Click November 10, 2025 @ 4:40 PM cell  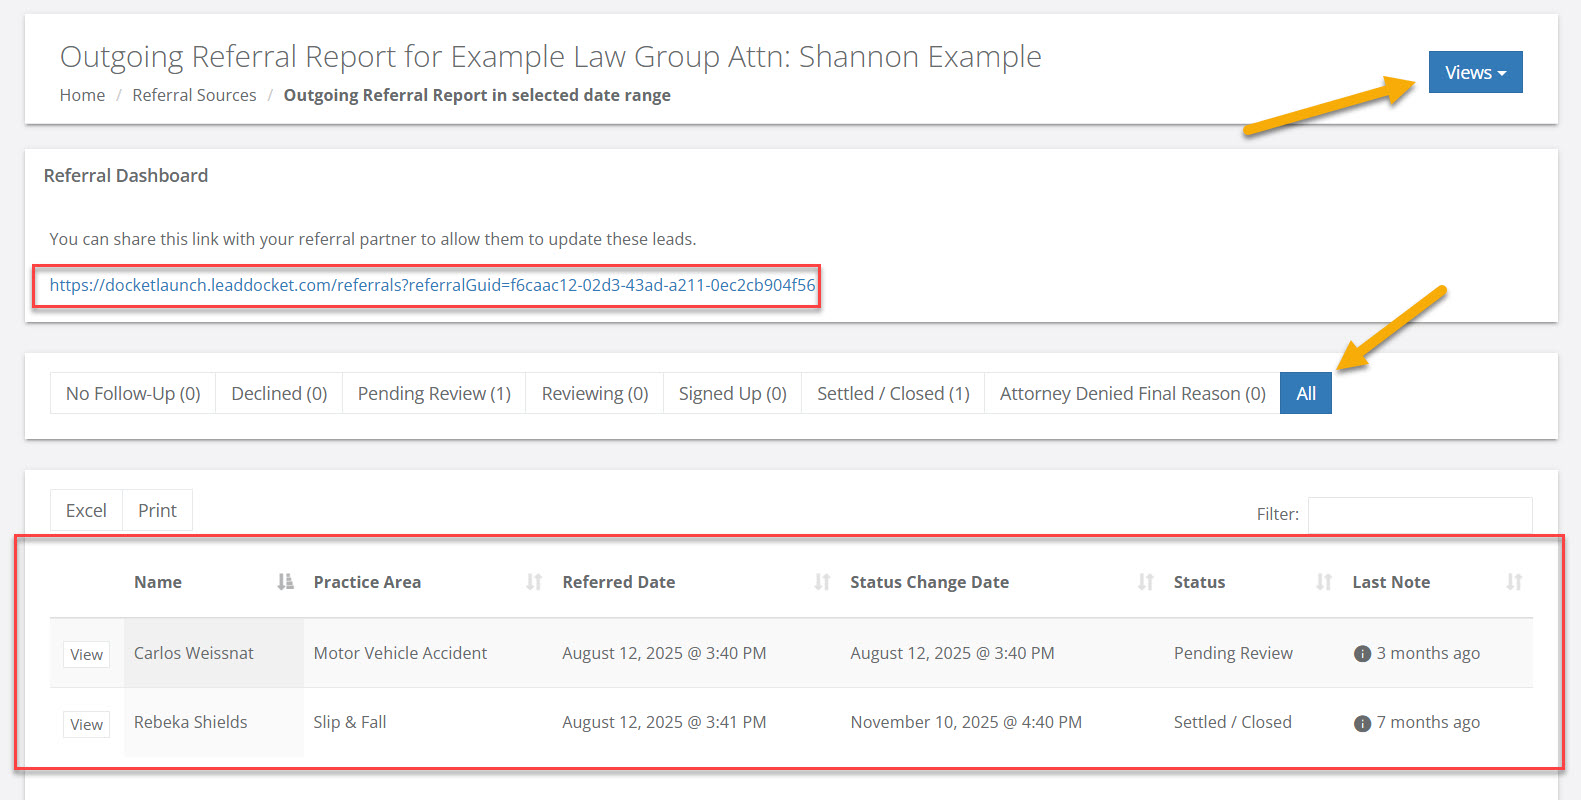[x=1002, y=722]
